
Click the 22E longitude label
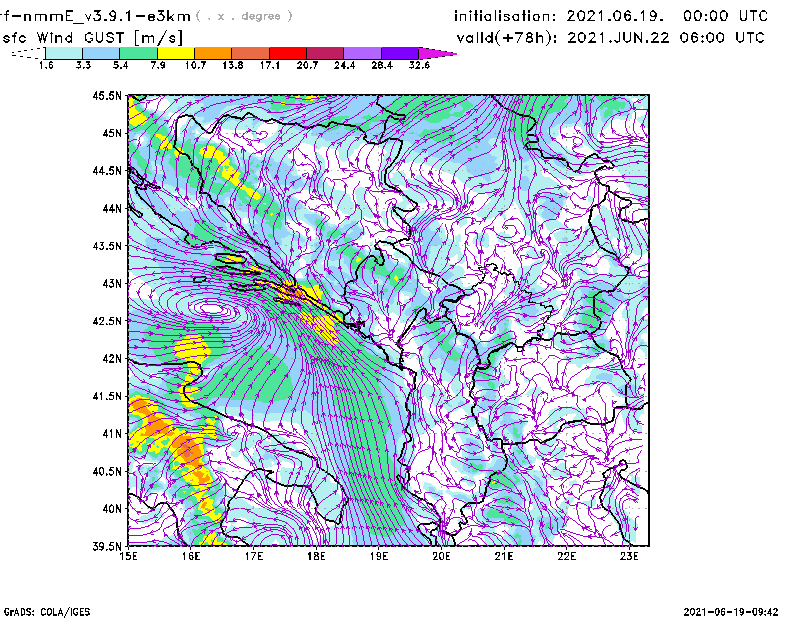tap(567, 556)
